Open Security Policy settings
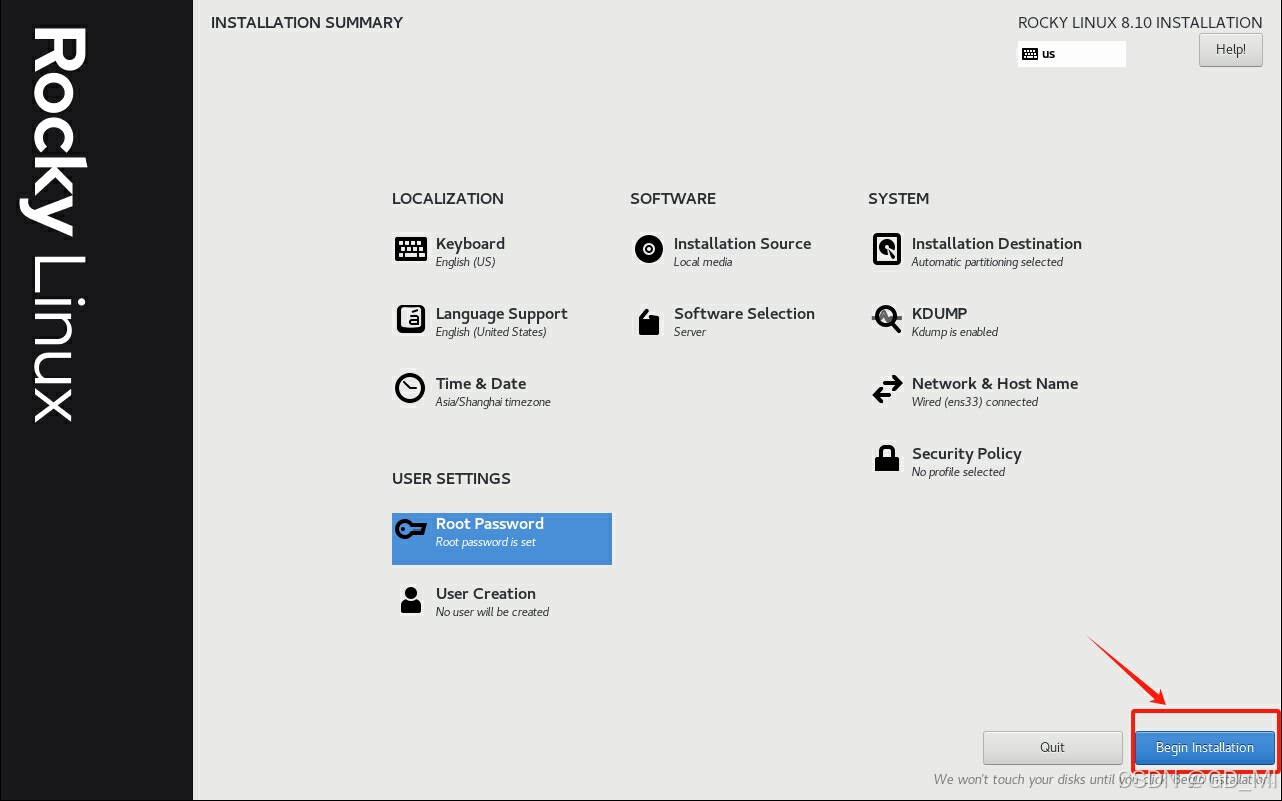 (x=966, y=454)
